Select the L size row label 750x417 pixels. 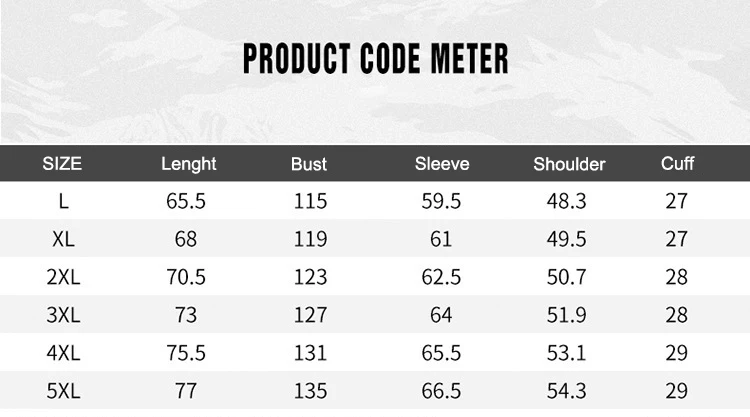point(64,201)
